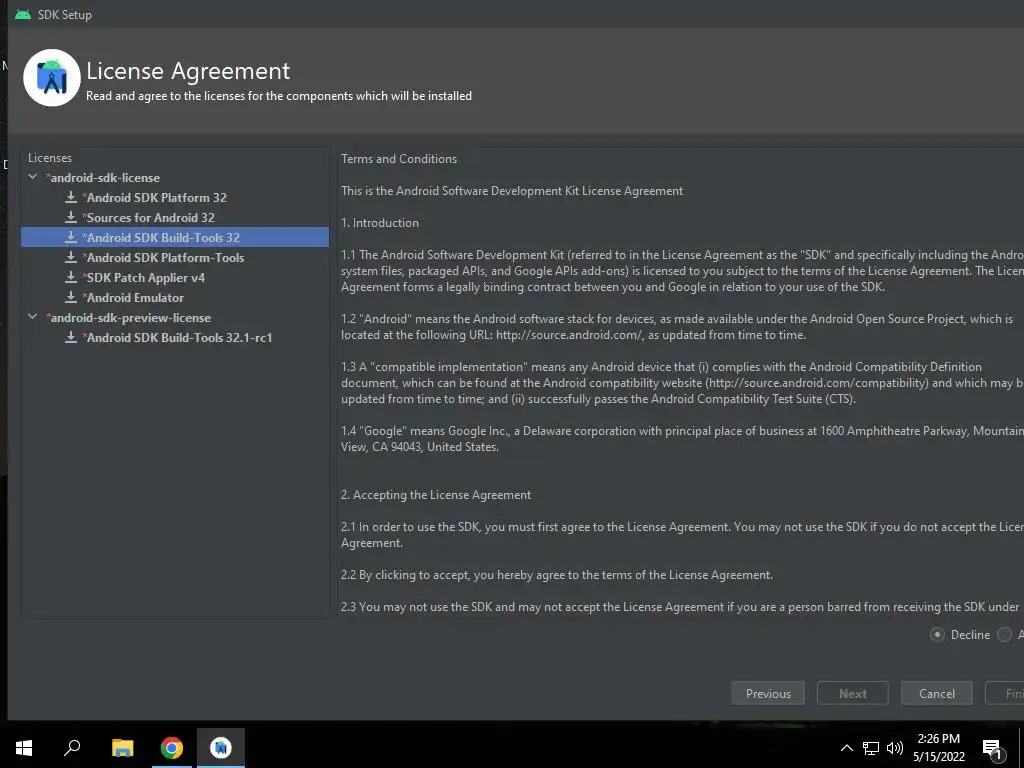The image size is (1024, 768).
Task: Open the notification center icon
Action: [x=992, y=750]
